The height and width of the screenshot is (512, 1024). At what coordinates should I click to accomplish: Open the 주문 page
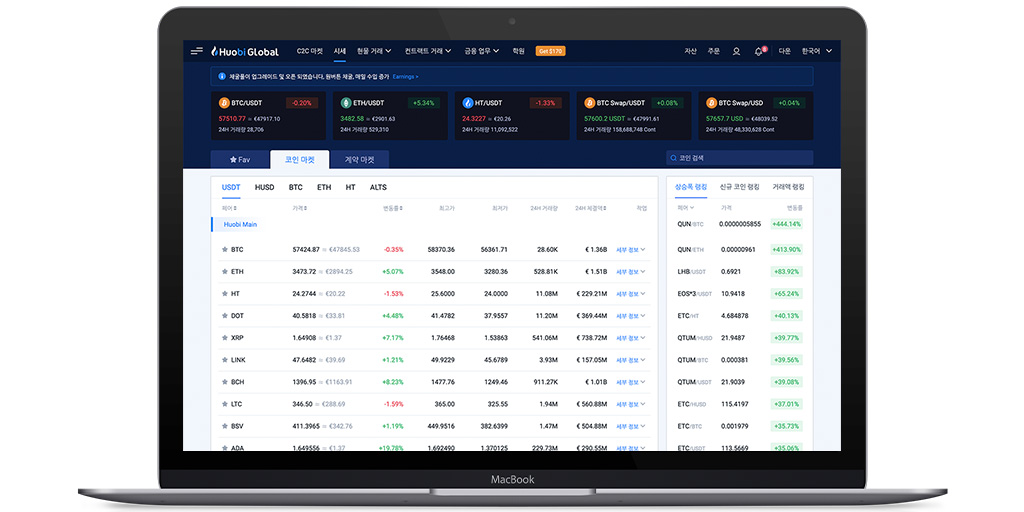[x=713, y=51]
